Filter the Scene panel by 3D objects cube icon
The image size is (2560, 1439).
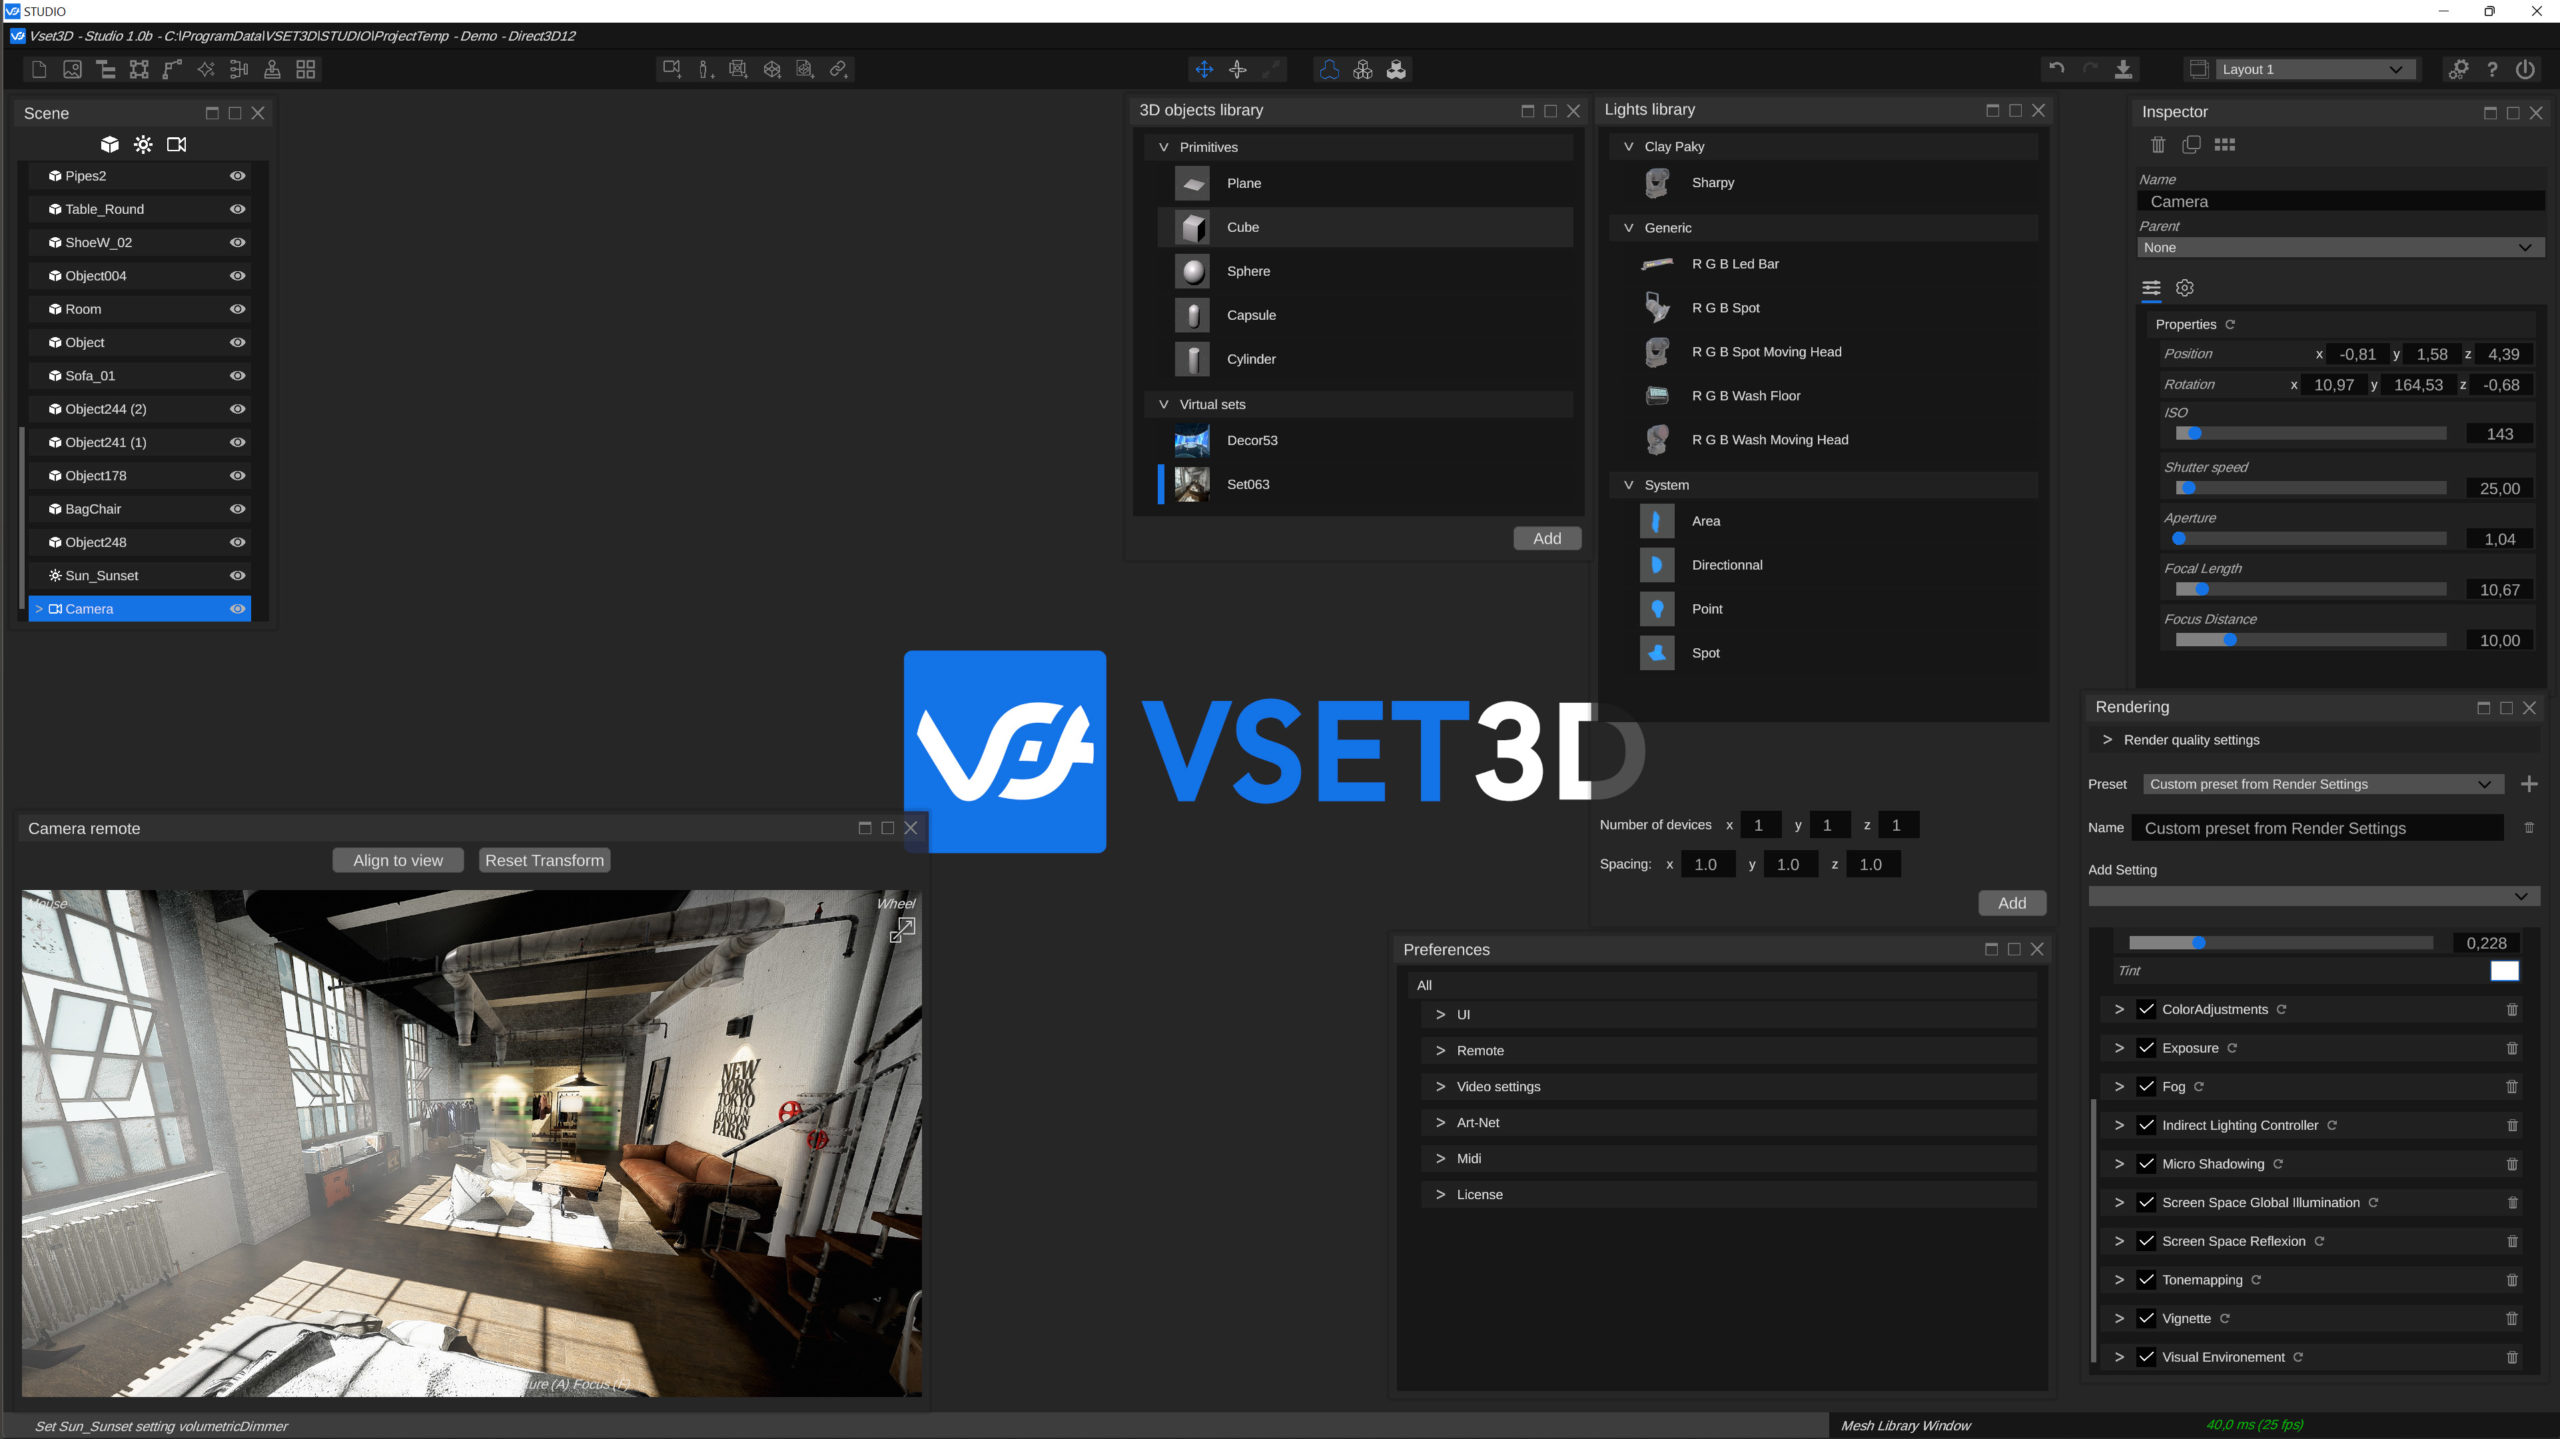click(x=110, y=145)
